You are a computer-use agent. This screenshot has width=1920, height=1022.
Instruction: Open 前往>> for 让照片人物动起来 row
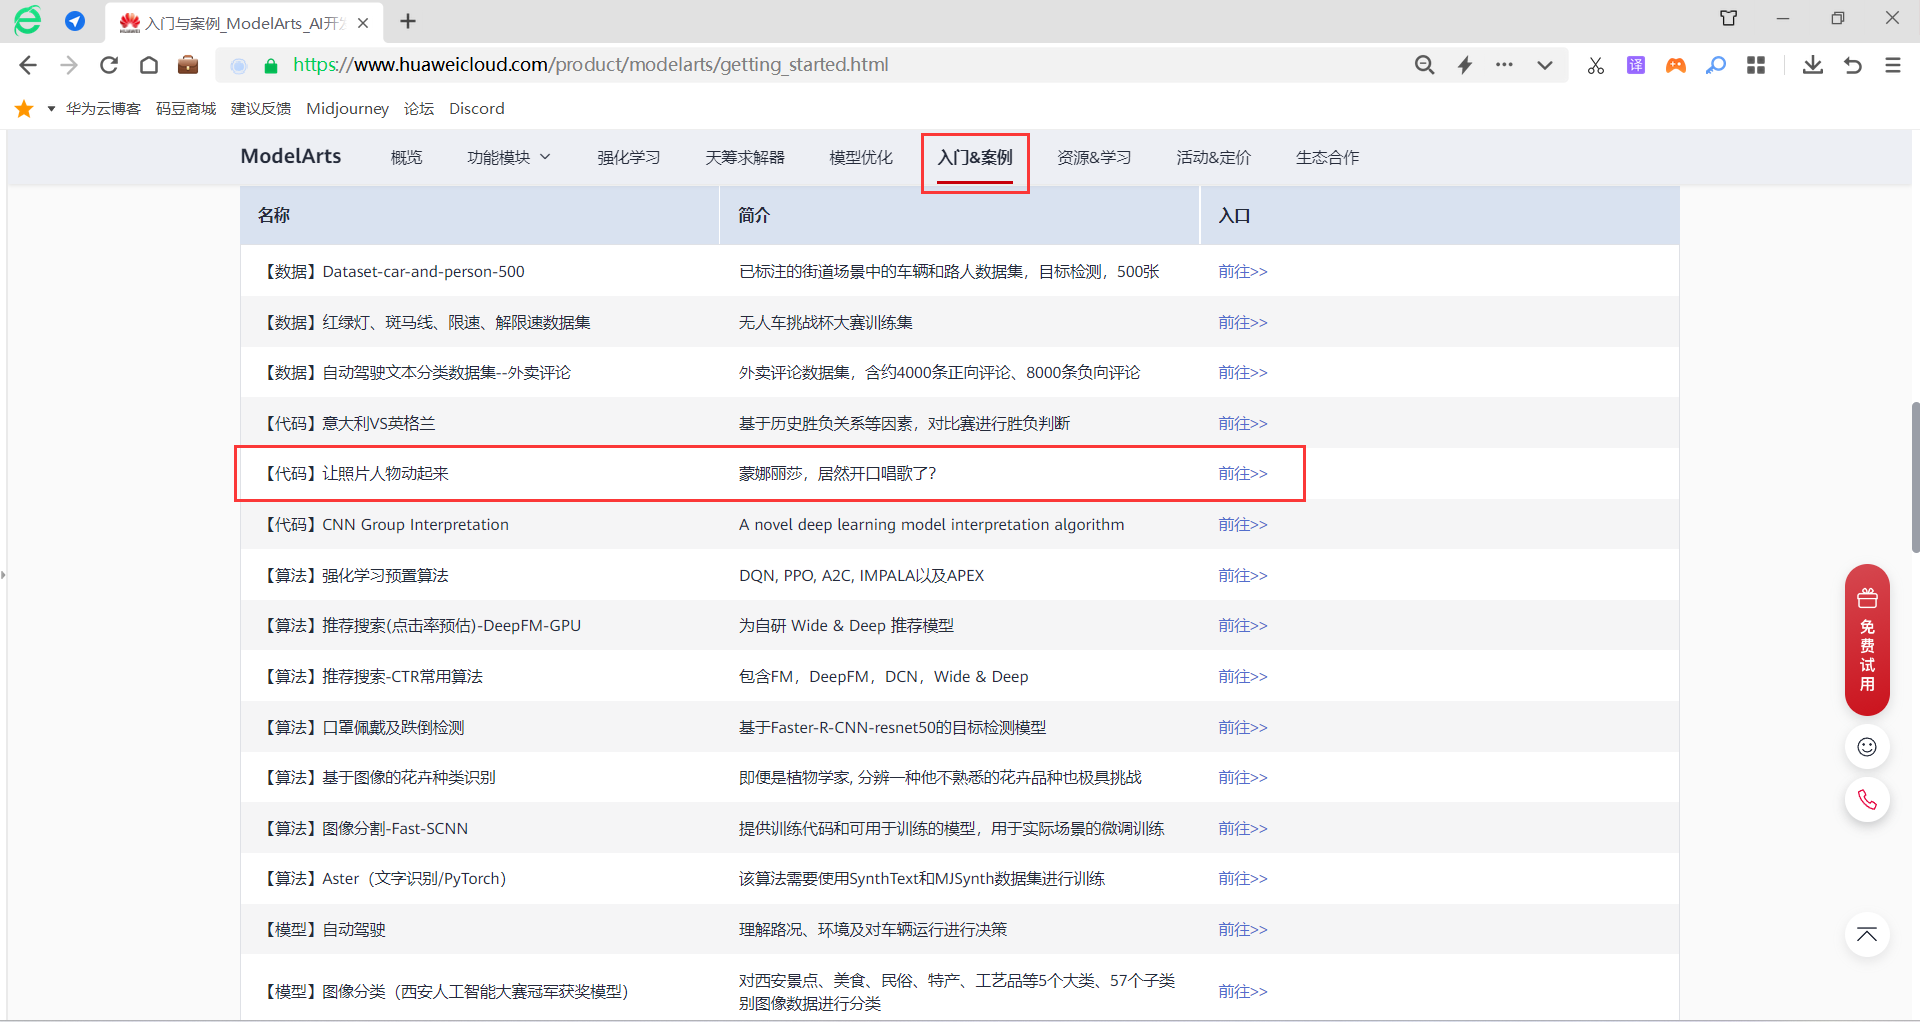point(1243,473)
